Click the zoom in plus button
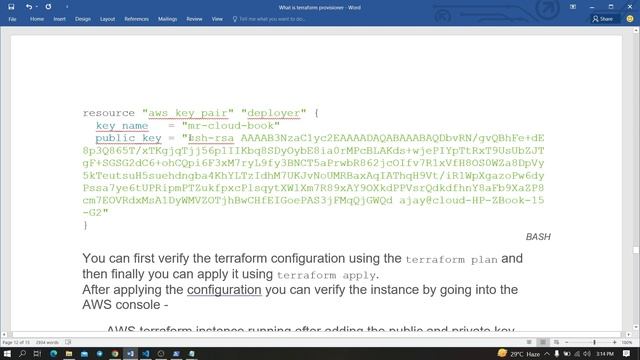The width and height of the screenshot is (640, 360). point(615,342)
